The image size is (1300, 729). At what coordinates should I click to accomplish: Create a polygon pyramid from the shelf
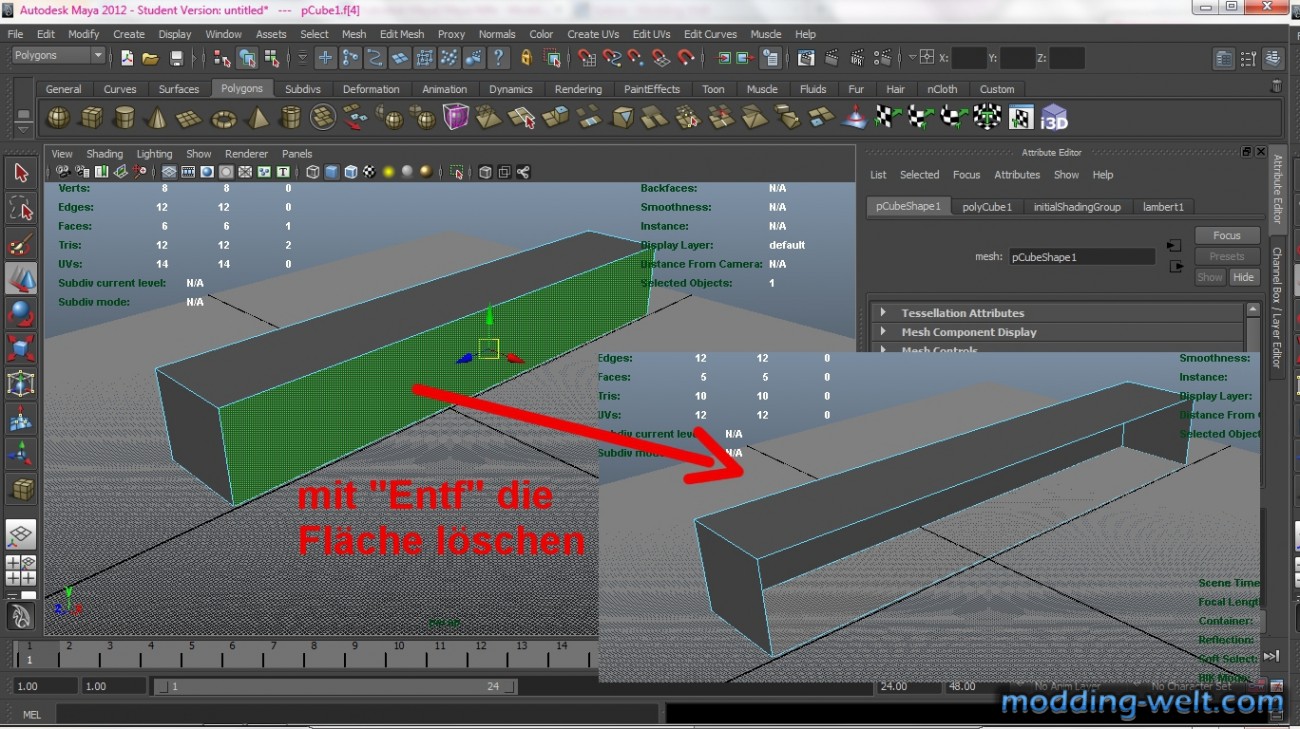257,118
